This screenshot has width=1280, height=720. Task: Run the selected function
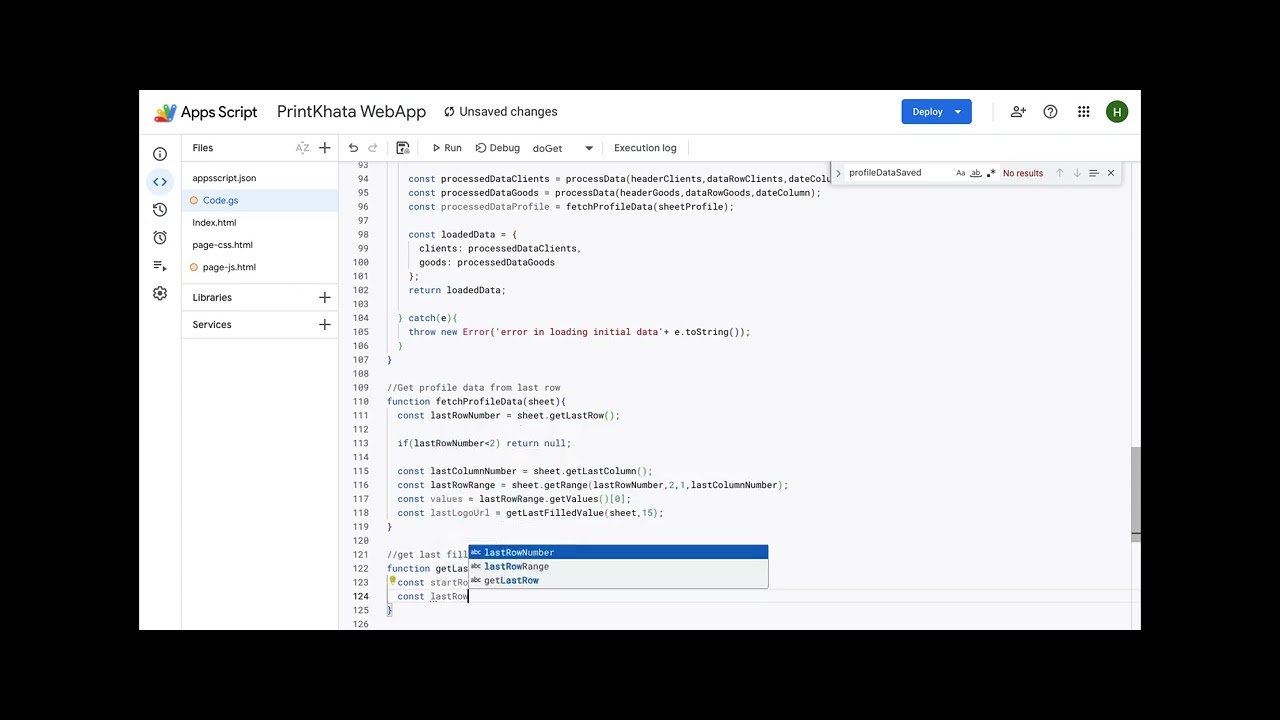pos(447,148)
